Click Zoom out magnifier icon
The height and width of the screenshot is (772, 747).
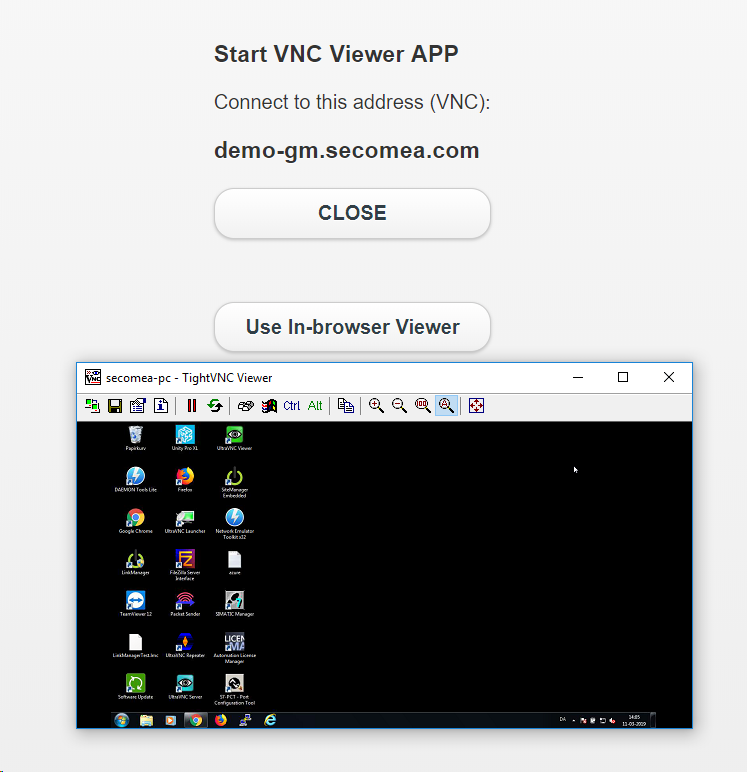pyautogui.click(x=399, y=406)
